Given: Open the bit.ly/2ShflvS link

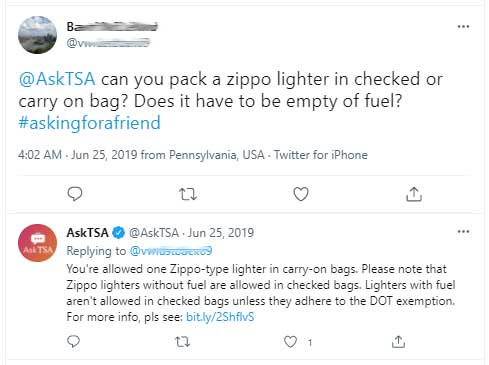Looking at the screenshot, I should click(220, 317).
